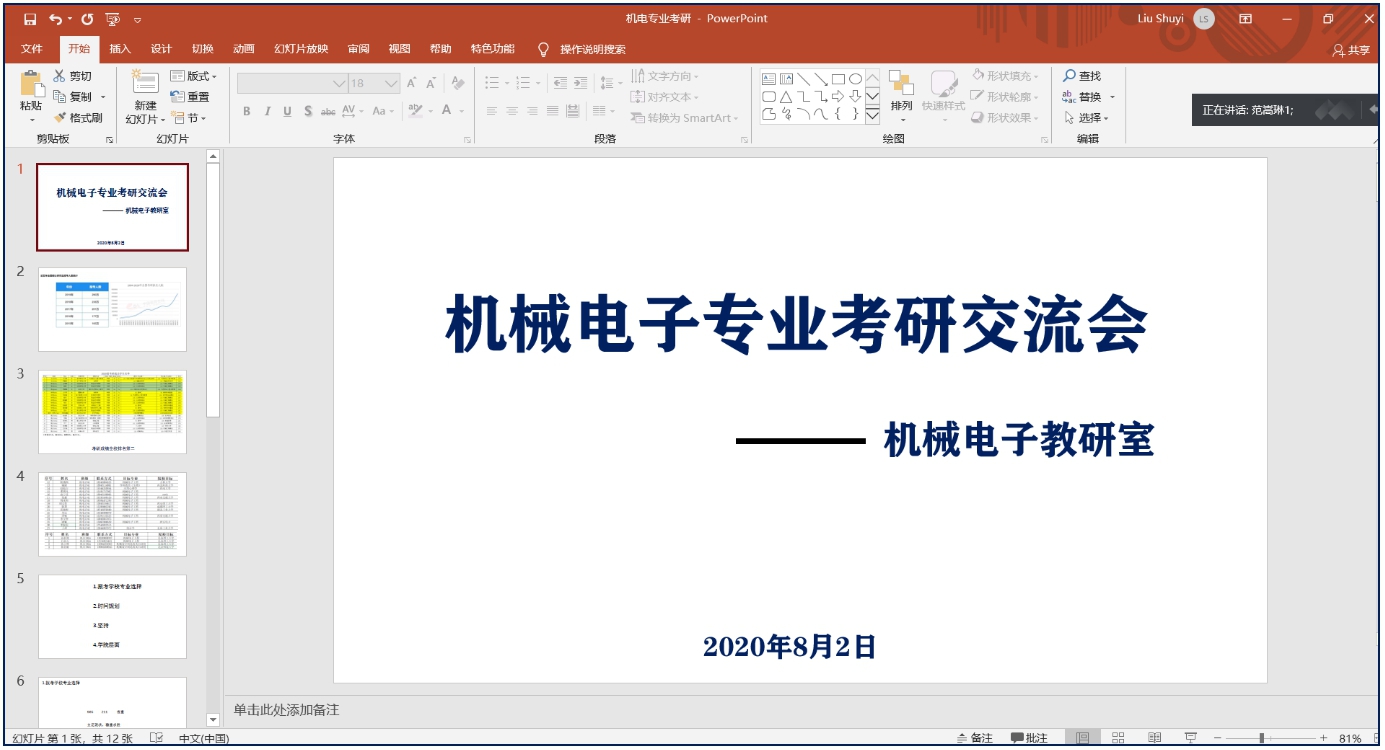Switch to Reading view in status bar
1385x750 pixels.
pyautogui.click(x=1154, y=738)
